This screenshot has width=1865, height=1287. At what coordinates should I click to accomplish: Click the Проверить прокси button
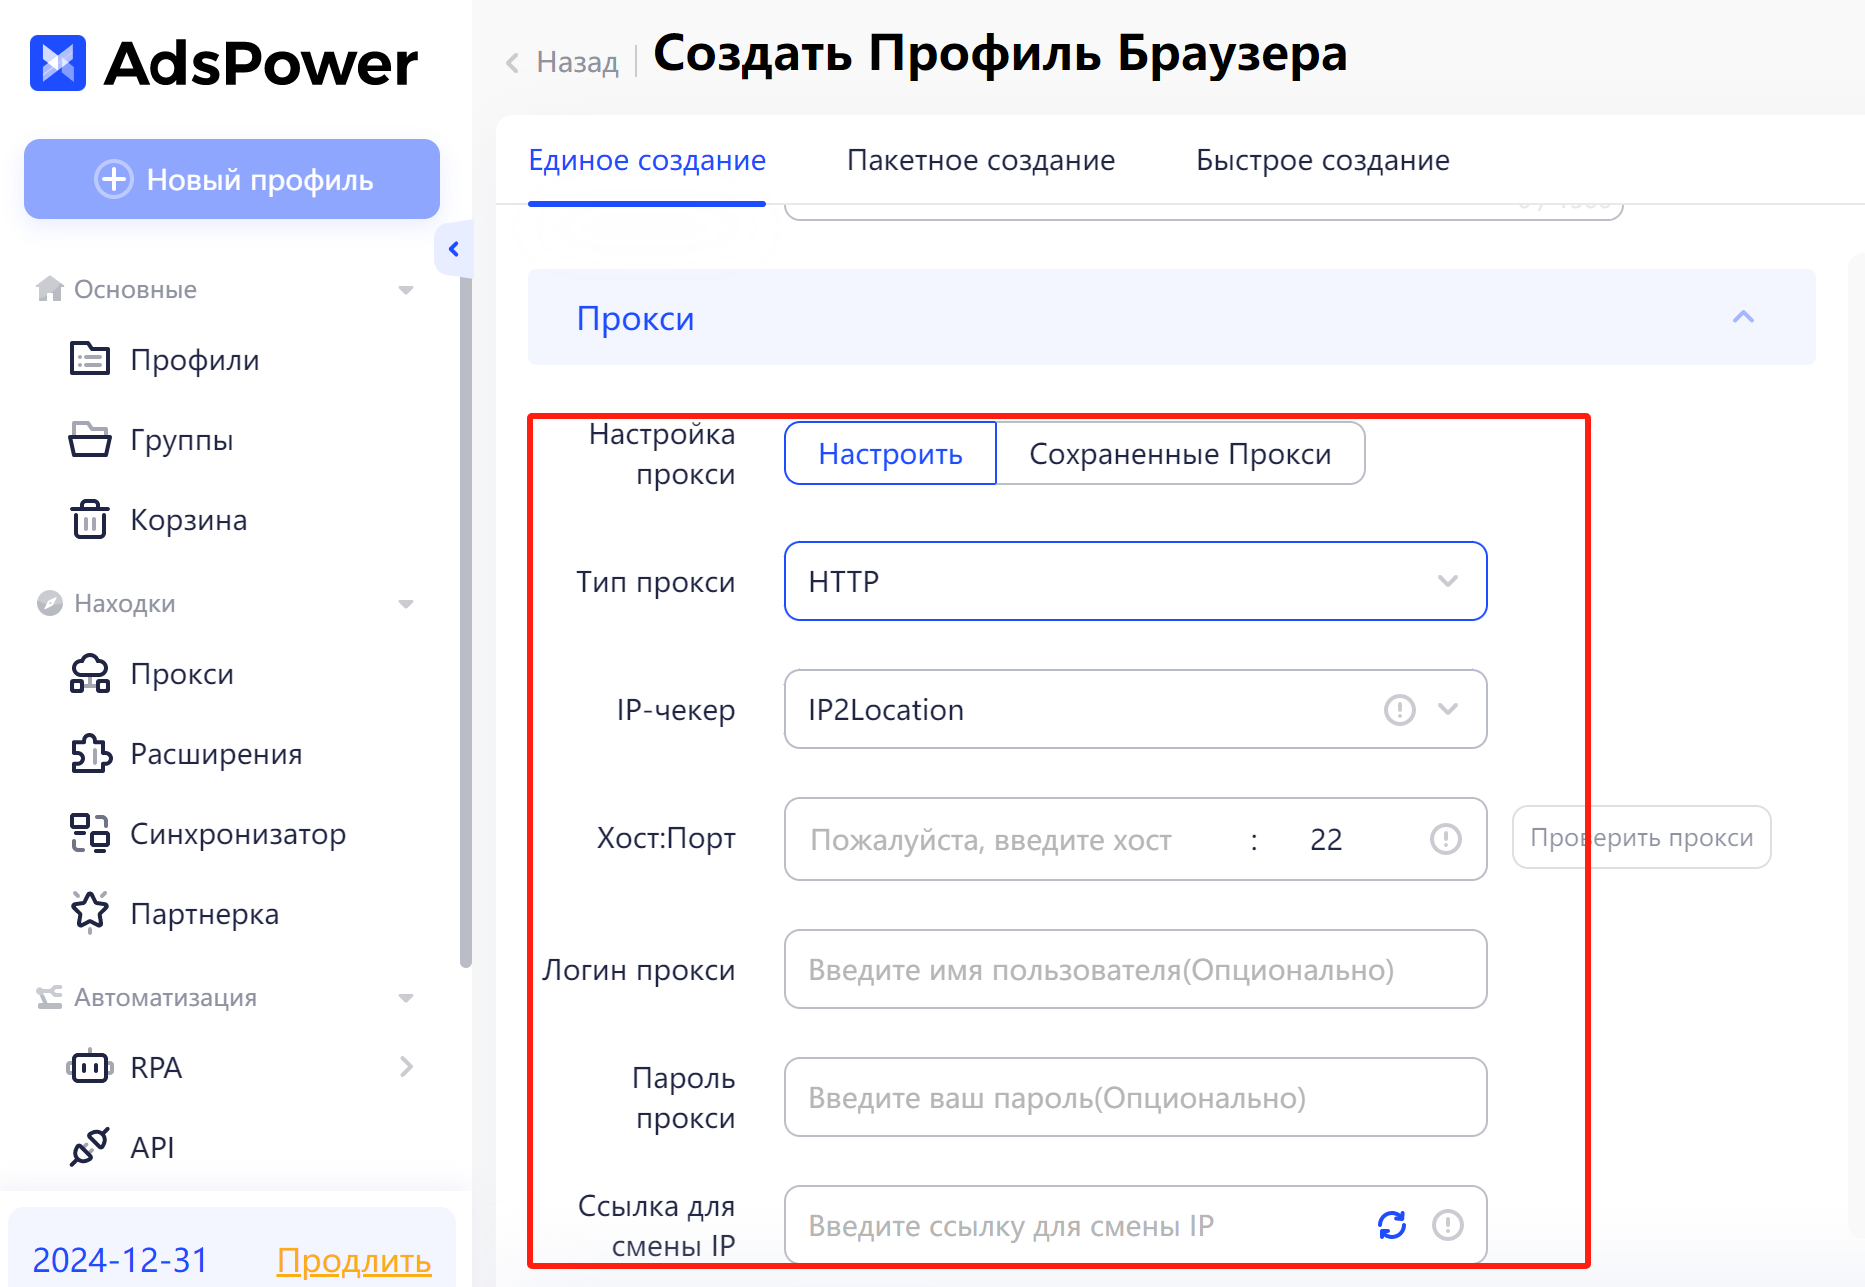pyautogui.click(x=1642, y=837)
